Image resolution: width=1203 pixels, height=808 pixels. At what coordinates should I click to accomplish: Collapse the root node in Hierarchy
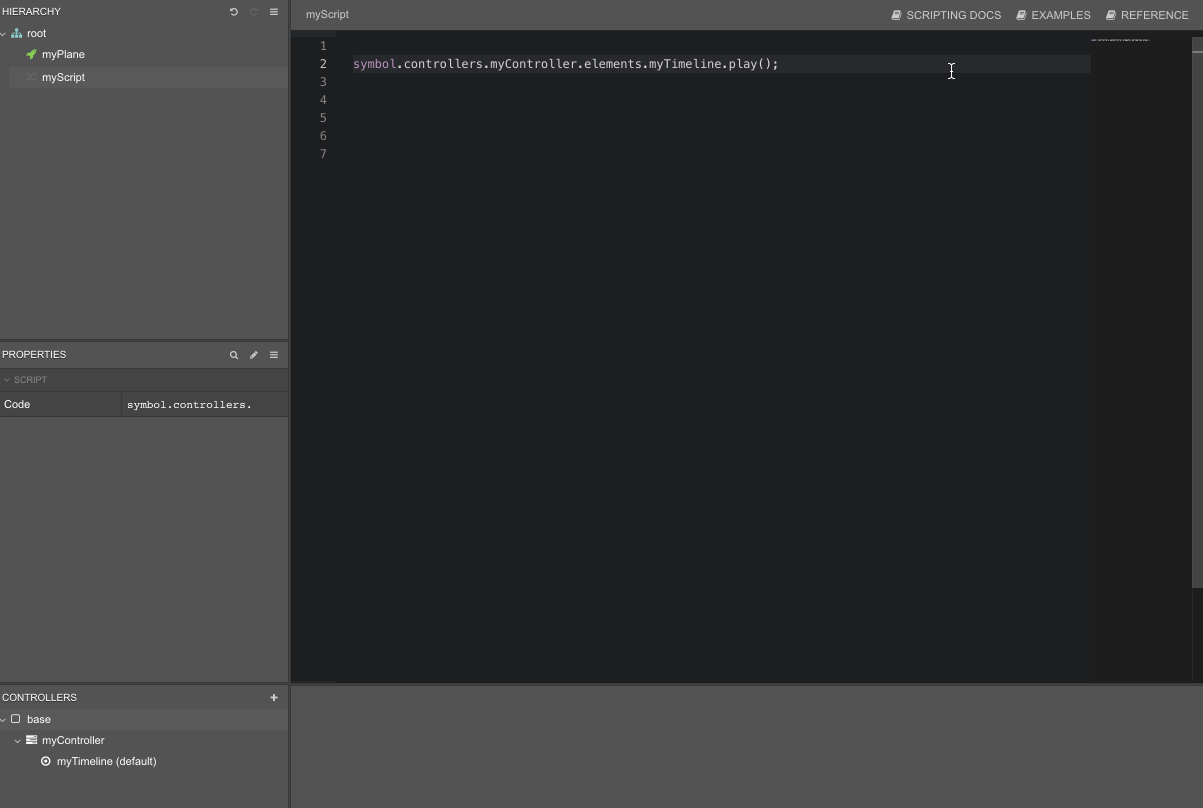click(x=4, y=34)
